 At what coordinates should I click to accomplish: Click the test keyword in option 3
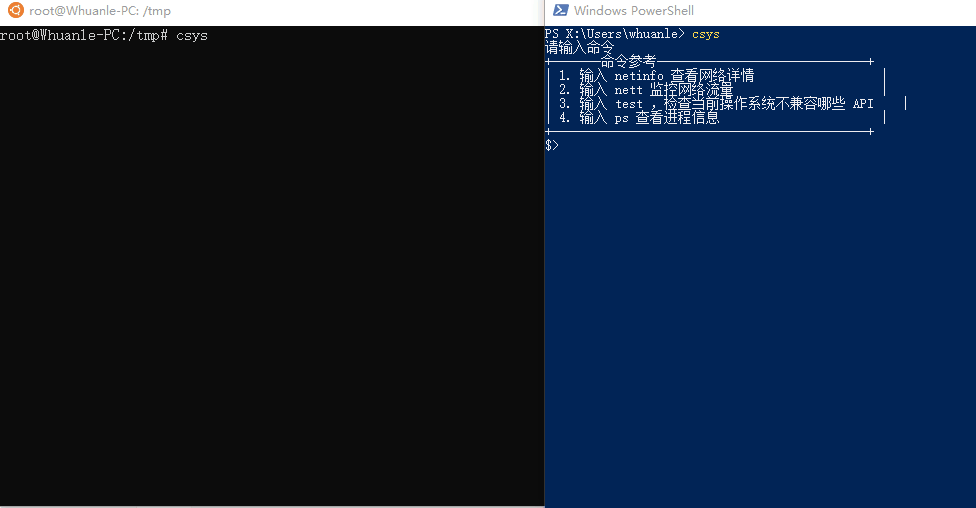click(629, 104)
